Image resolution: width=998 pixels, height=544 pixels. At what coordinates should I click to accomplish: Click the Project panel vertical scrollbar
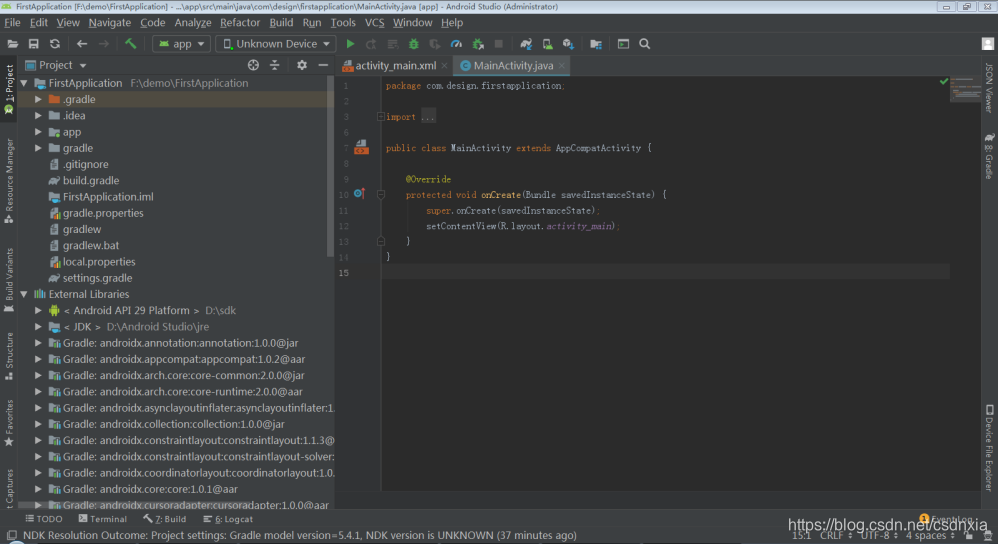330,167
